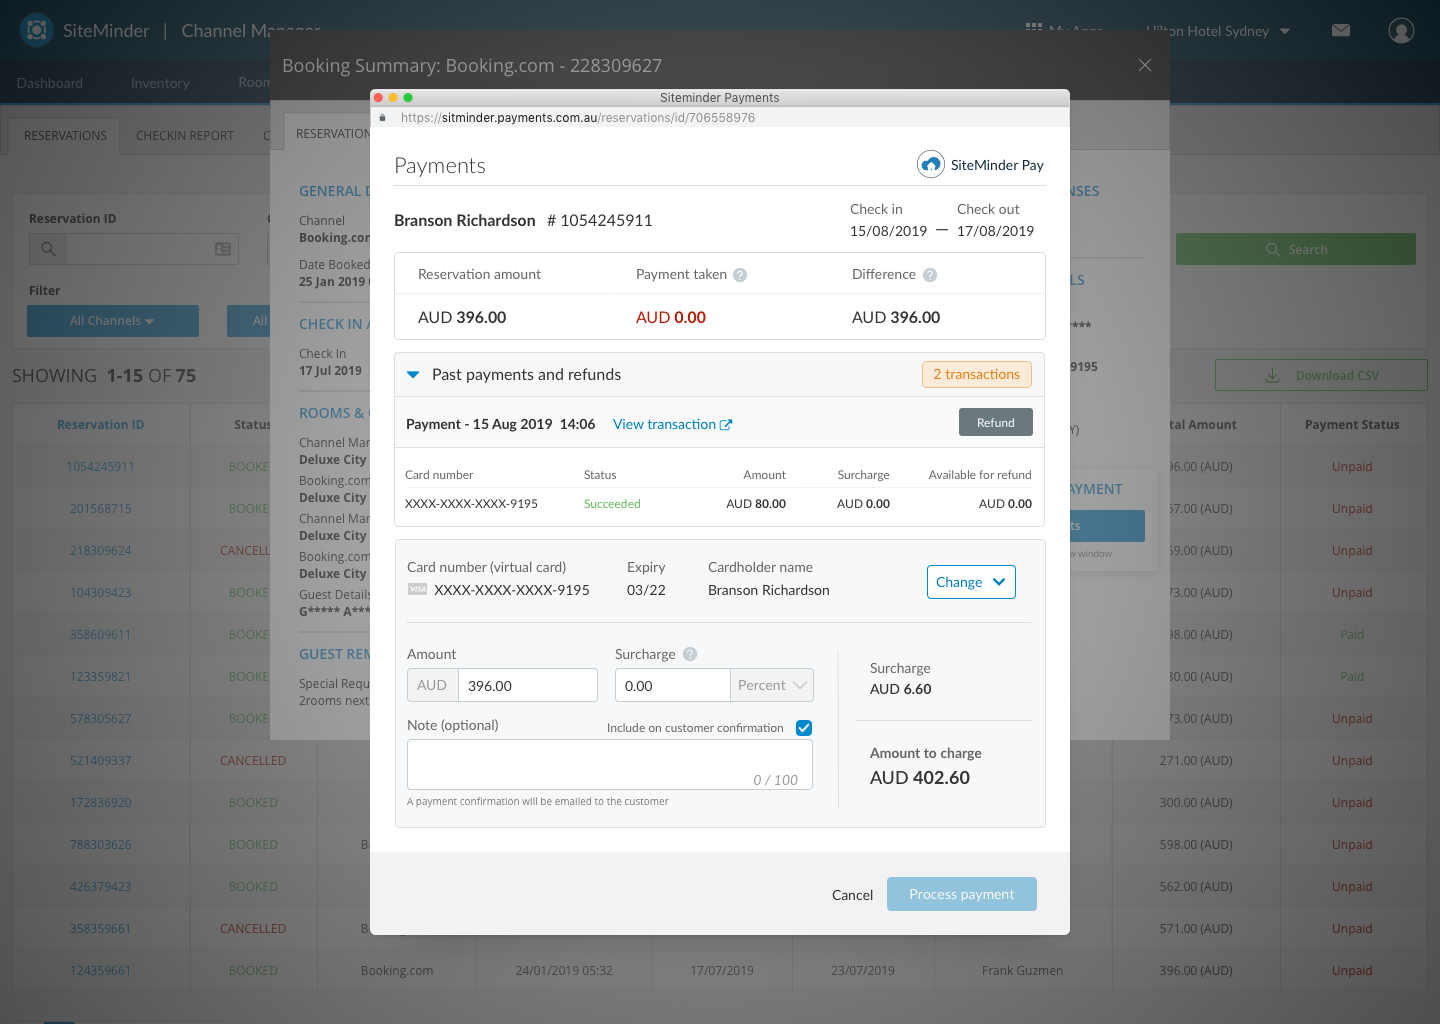Click the Payment taken help icon

(x=740, y=275)
